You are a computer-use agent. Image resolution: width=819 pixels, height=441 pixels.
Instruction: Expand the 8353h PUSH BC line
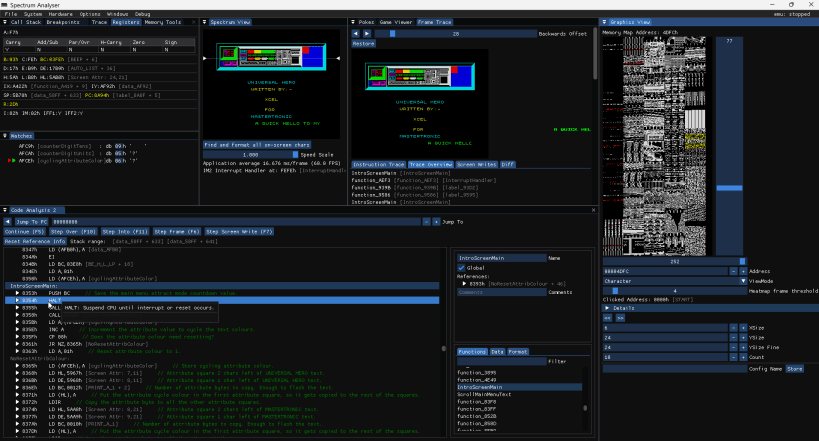17,293
